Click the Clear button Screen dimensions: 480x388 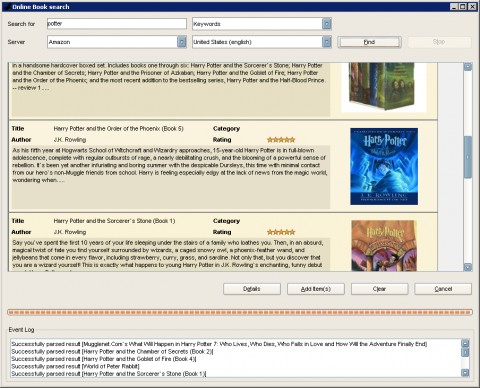(379, 289)
